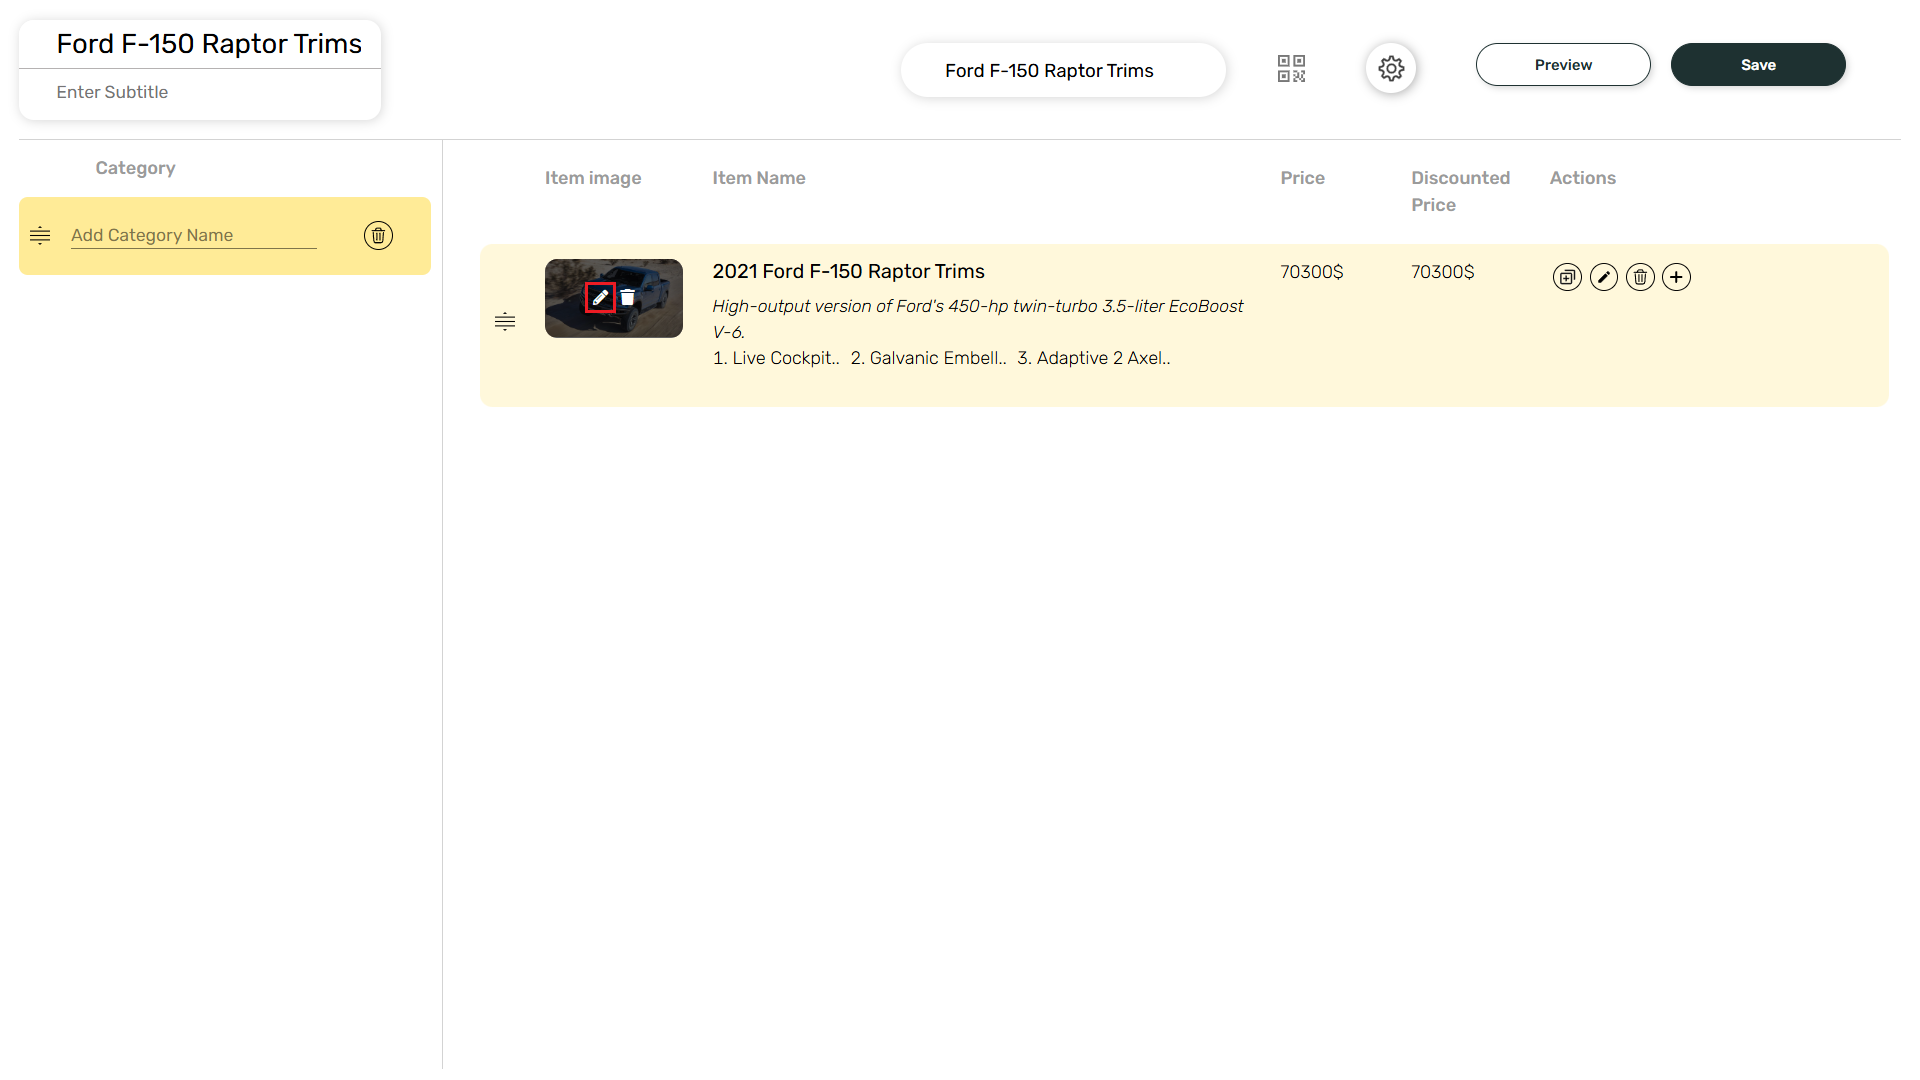
Task: Delete the 2021 Ford F-150 item
Action: [1640, 277]
